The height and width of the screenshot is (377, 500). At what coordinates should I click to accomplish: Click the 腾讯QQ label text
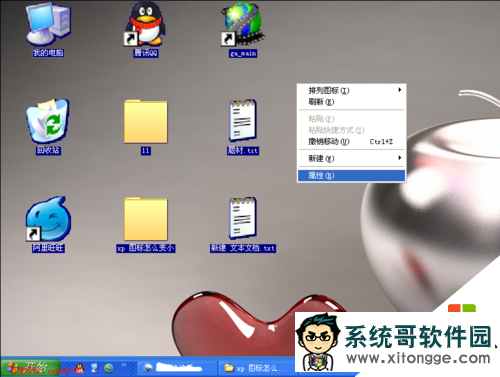click(x=146, y=53)
